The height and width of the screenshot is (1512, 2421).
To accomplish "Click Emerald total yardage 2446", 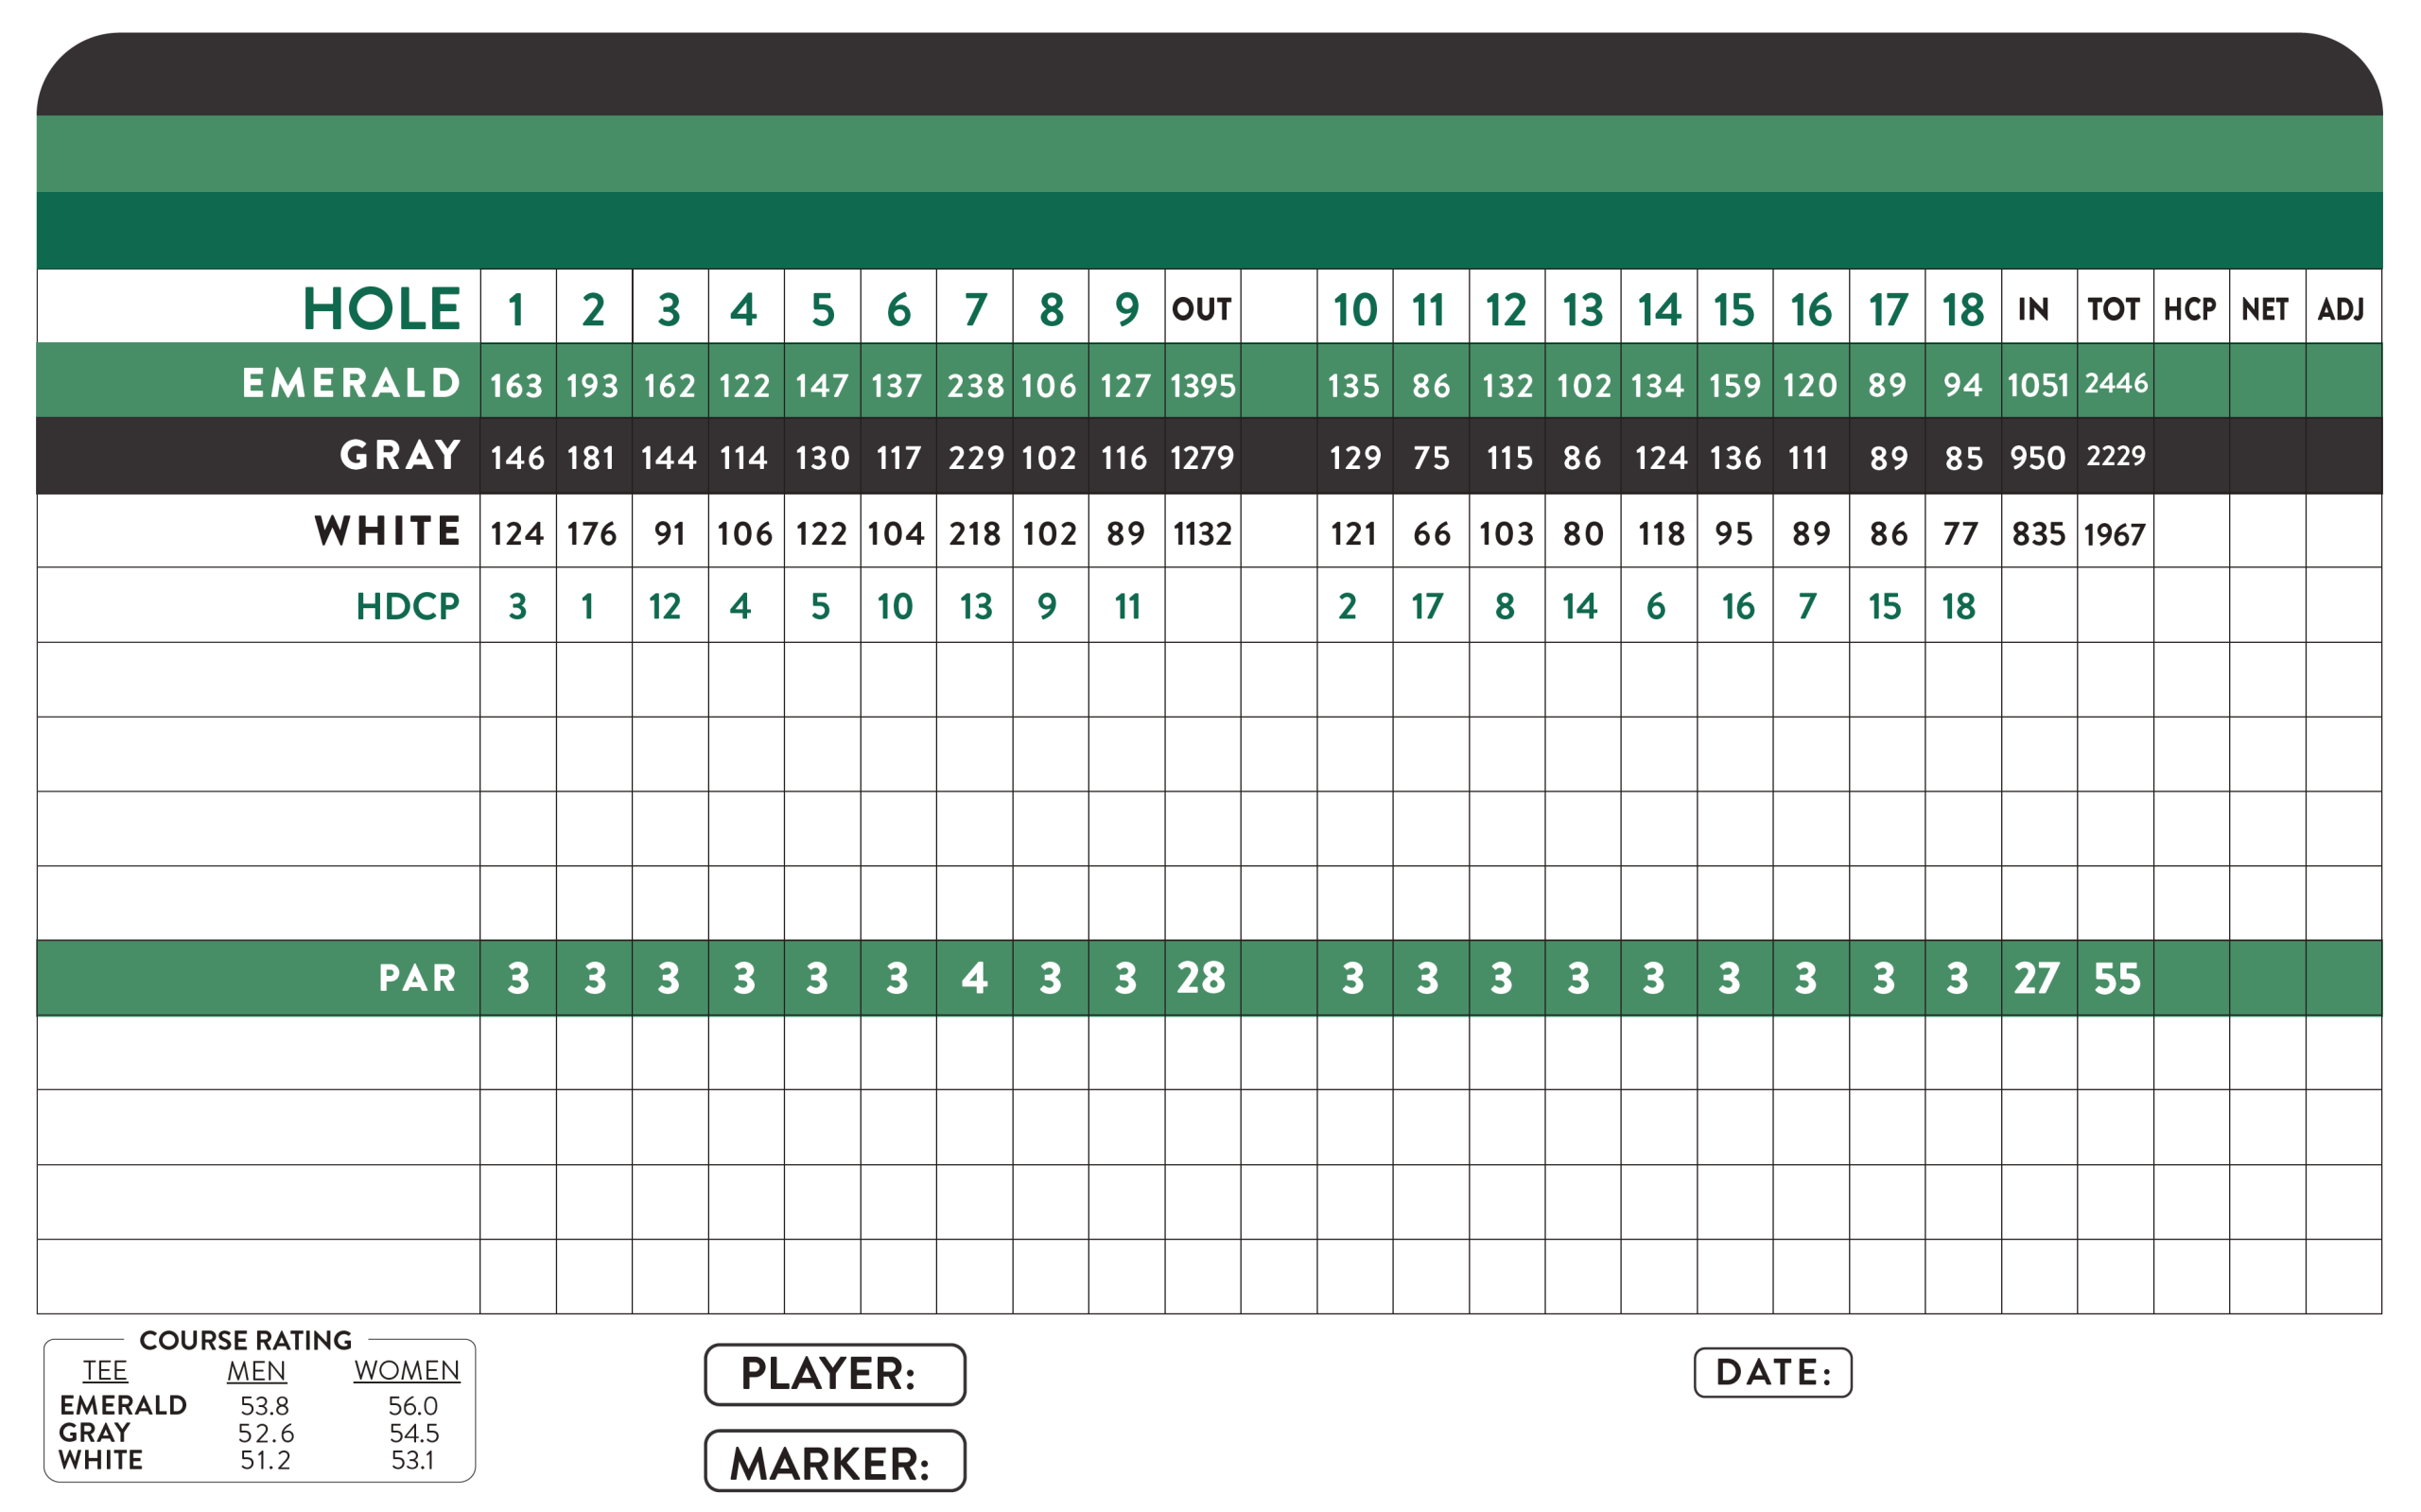I will point(2115,383).
